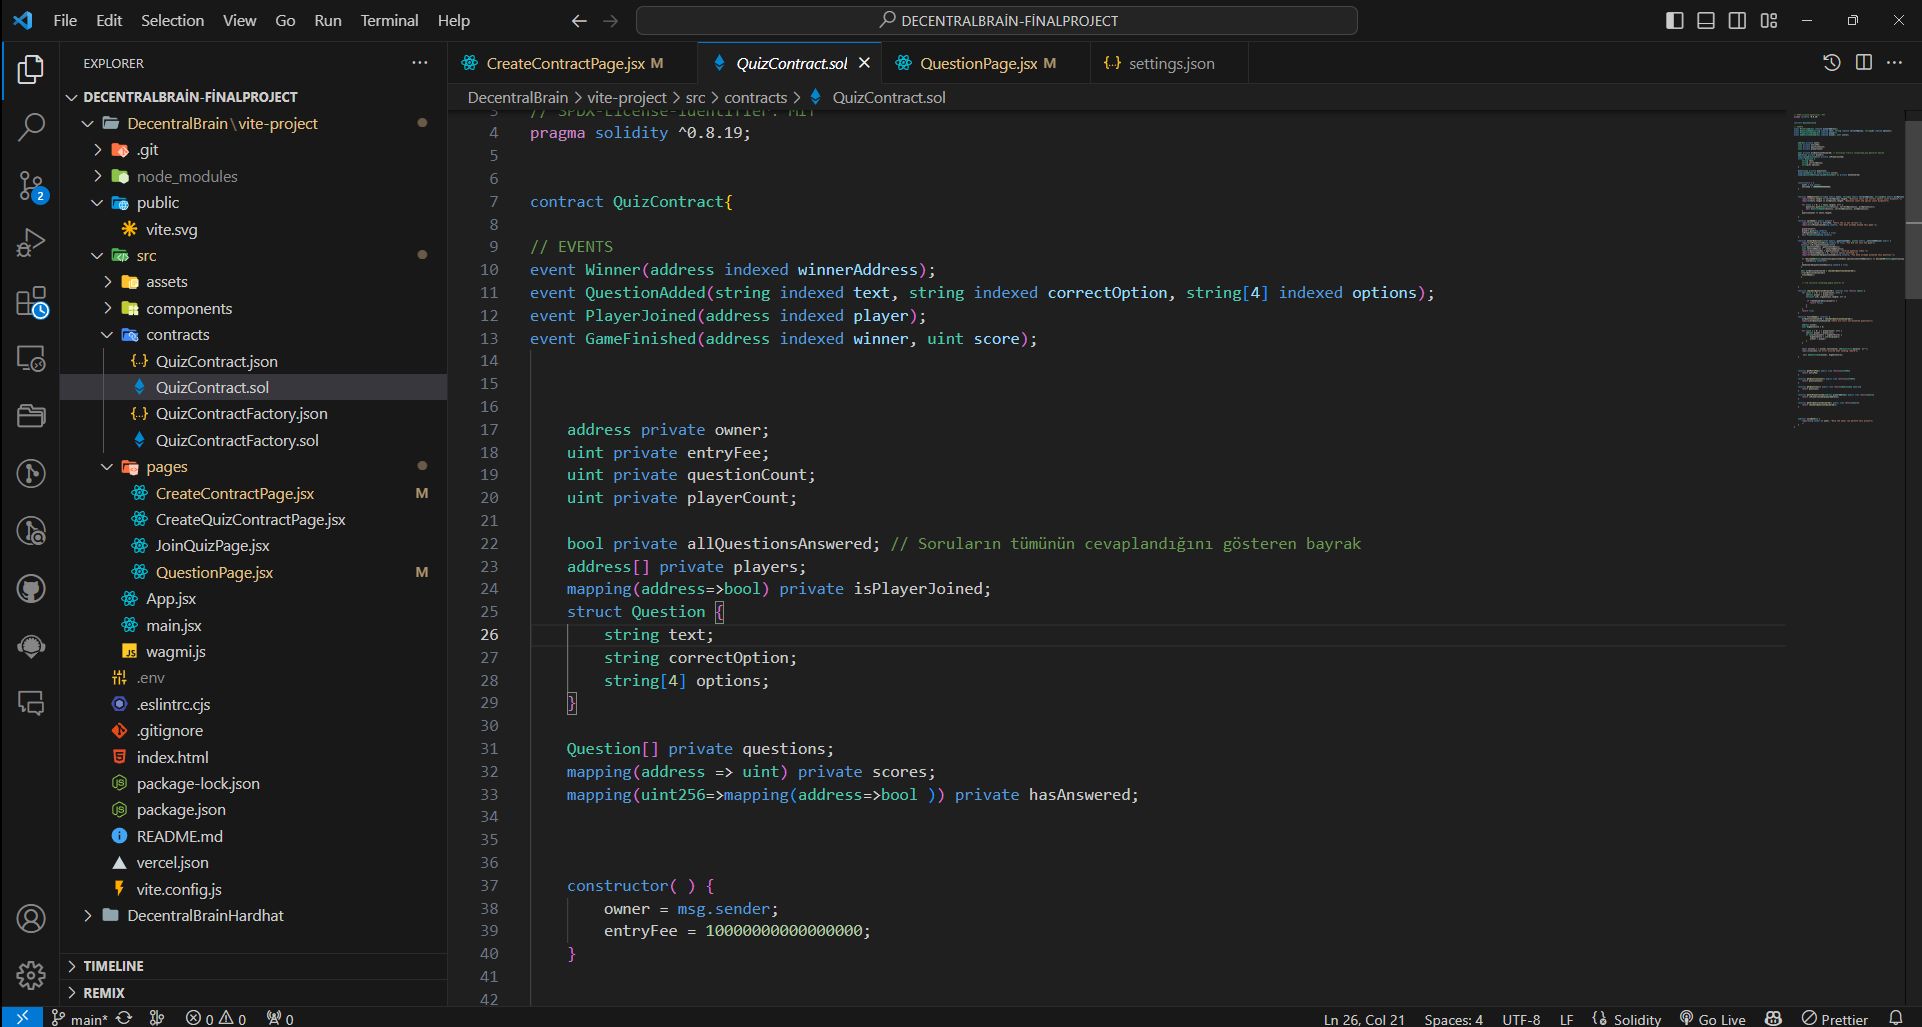Click the ports forwarded indicator in status bar
This screenshot has height=1027, width=1922.
point(280,1018)
